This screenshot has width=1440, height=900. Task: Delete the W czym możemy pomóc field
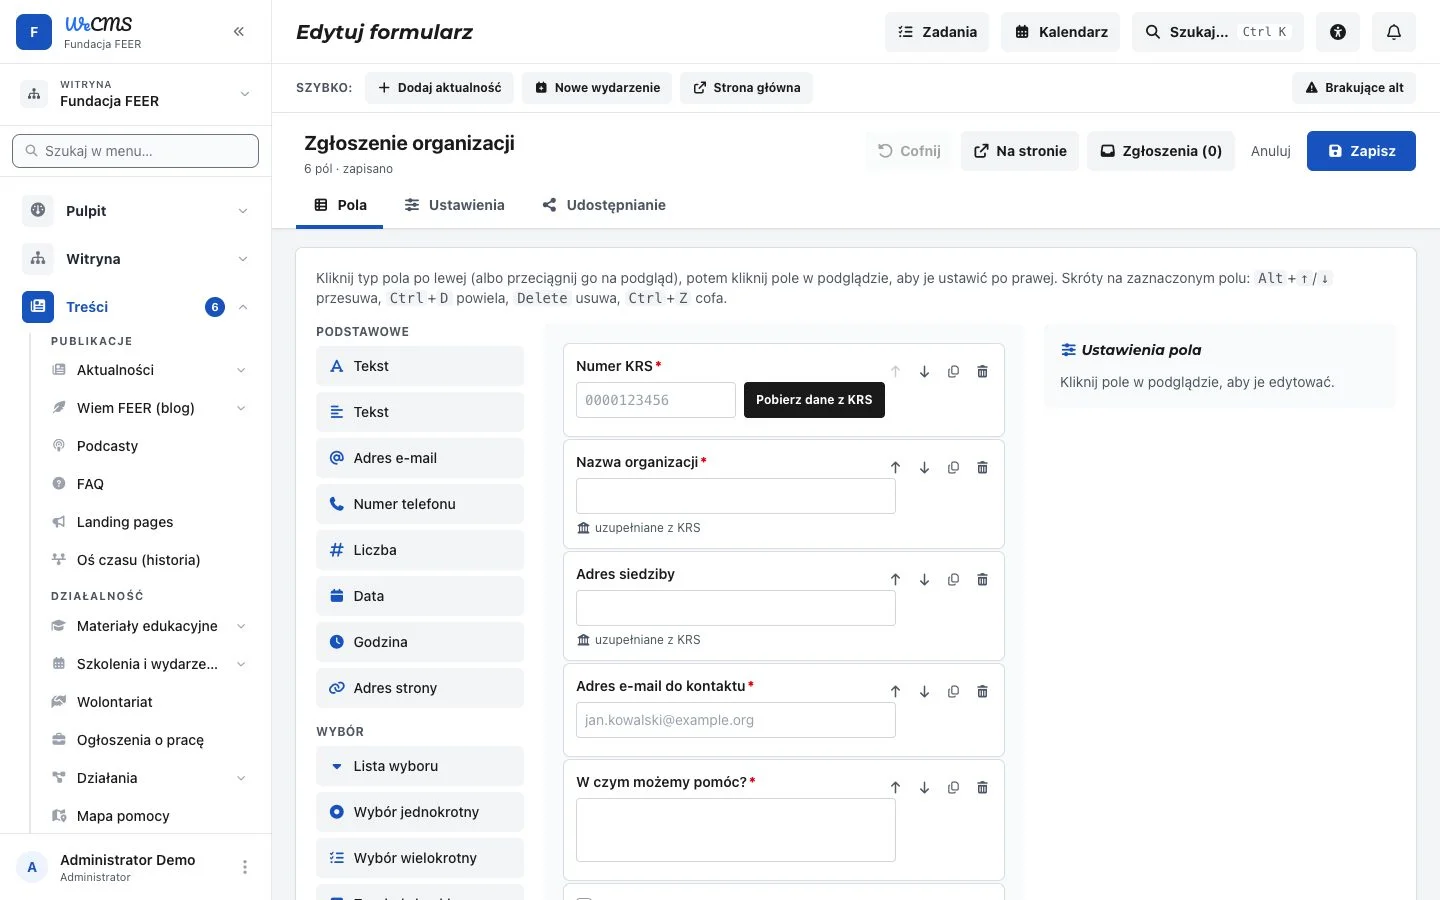click(x=983, y=788)
